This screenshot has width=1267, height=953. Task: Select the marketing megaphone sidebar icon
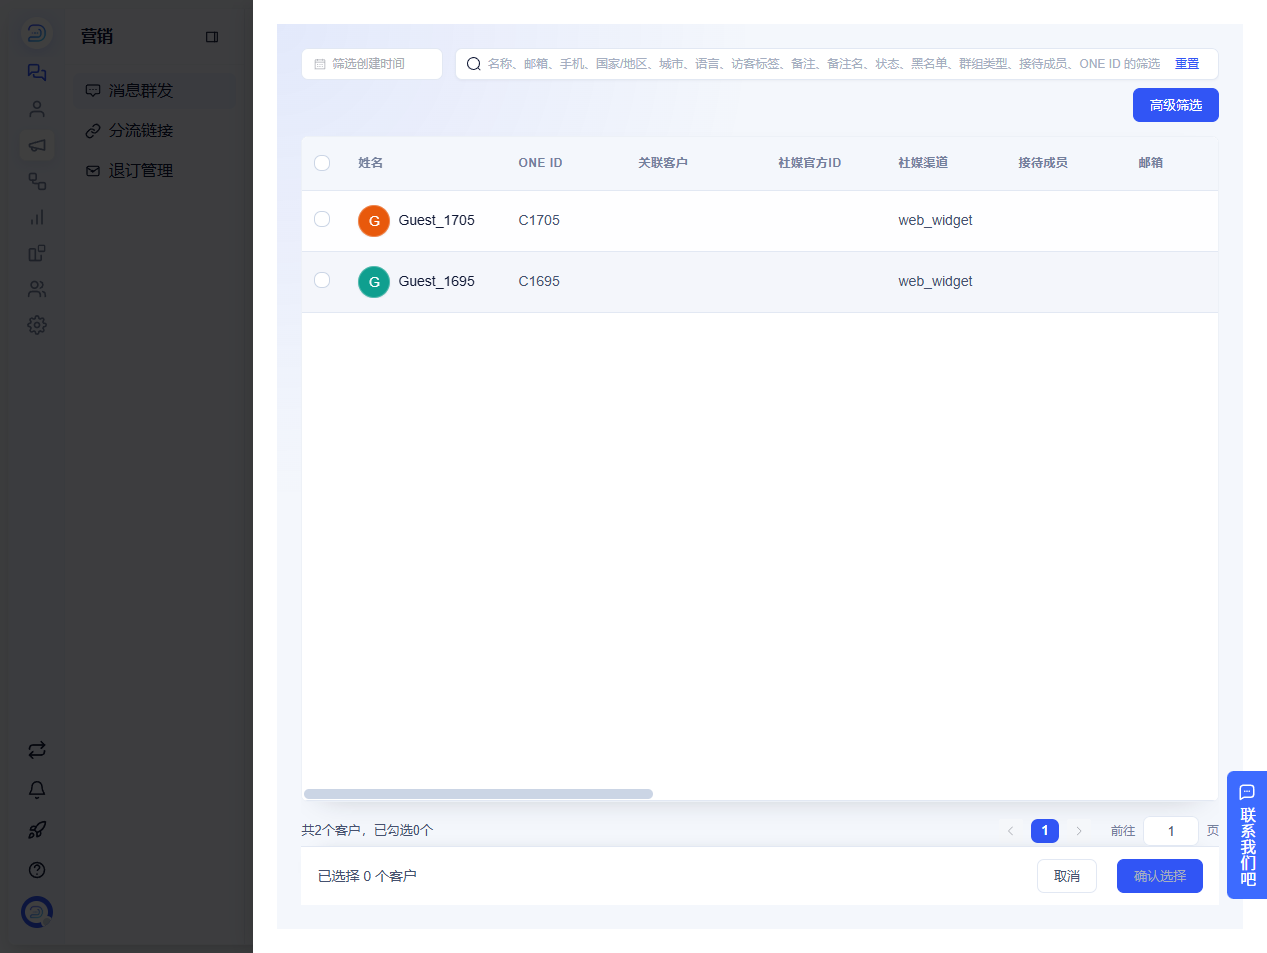(x=37, y=145)
